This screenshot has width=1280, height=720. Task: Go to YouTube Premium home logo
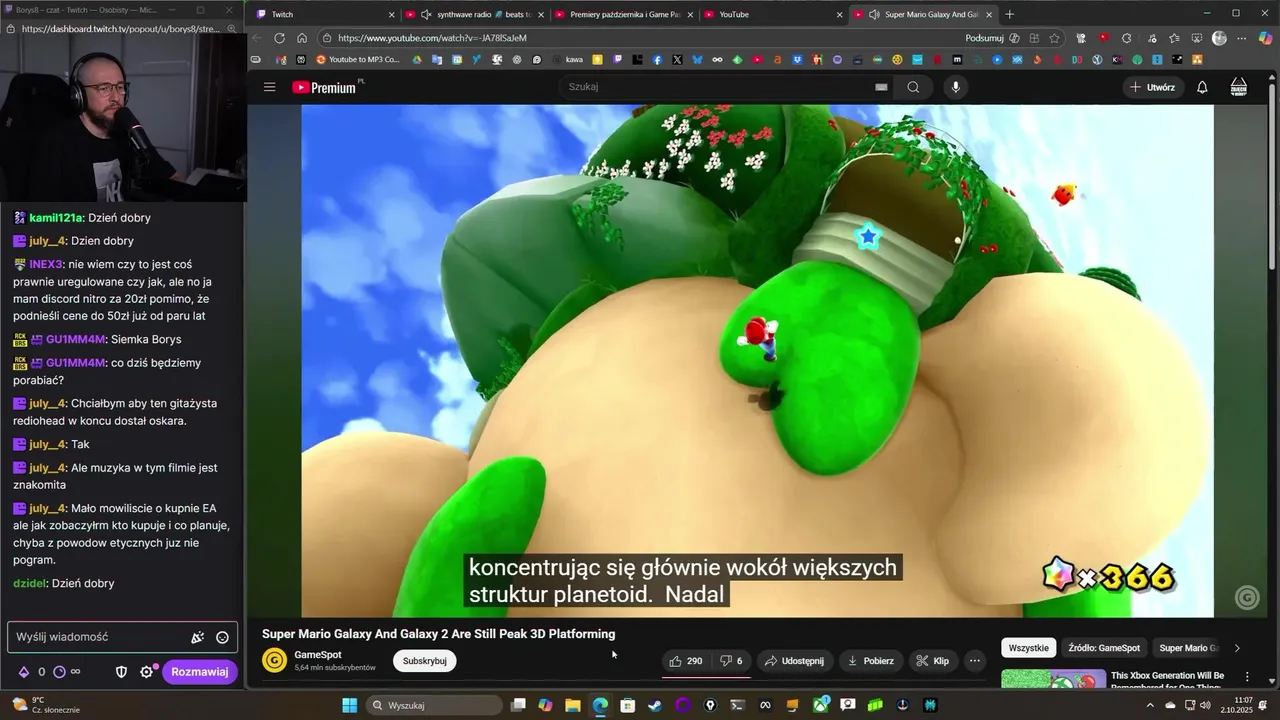[324, 87]
